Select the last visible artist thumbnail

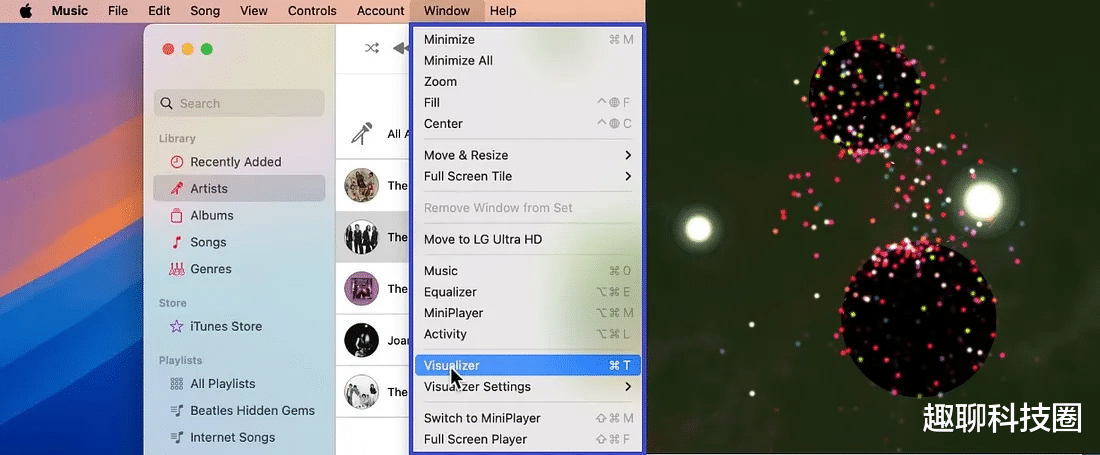pyautogui.click(x=361, y=392)
